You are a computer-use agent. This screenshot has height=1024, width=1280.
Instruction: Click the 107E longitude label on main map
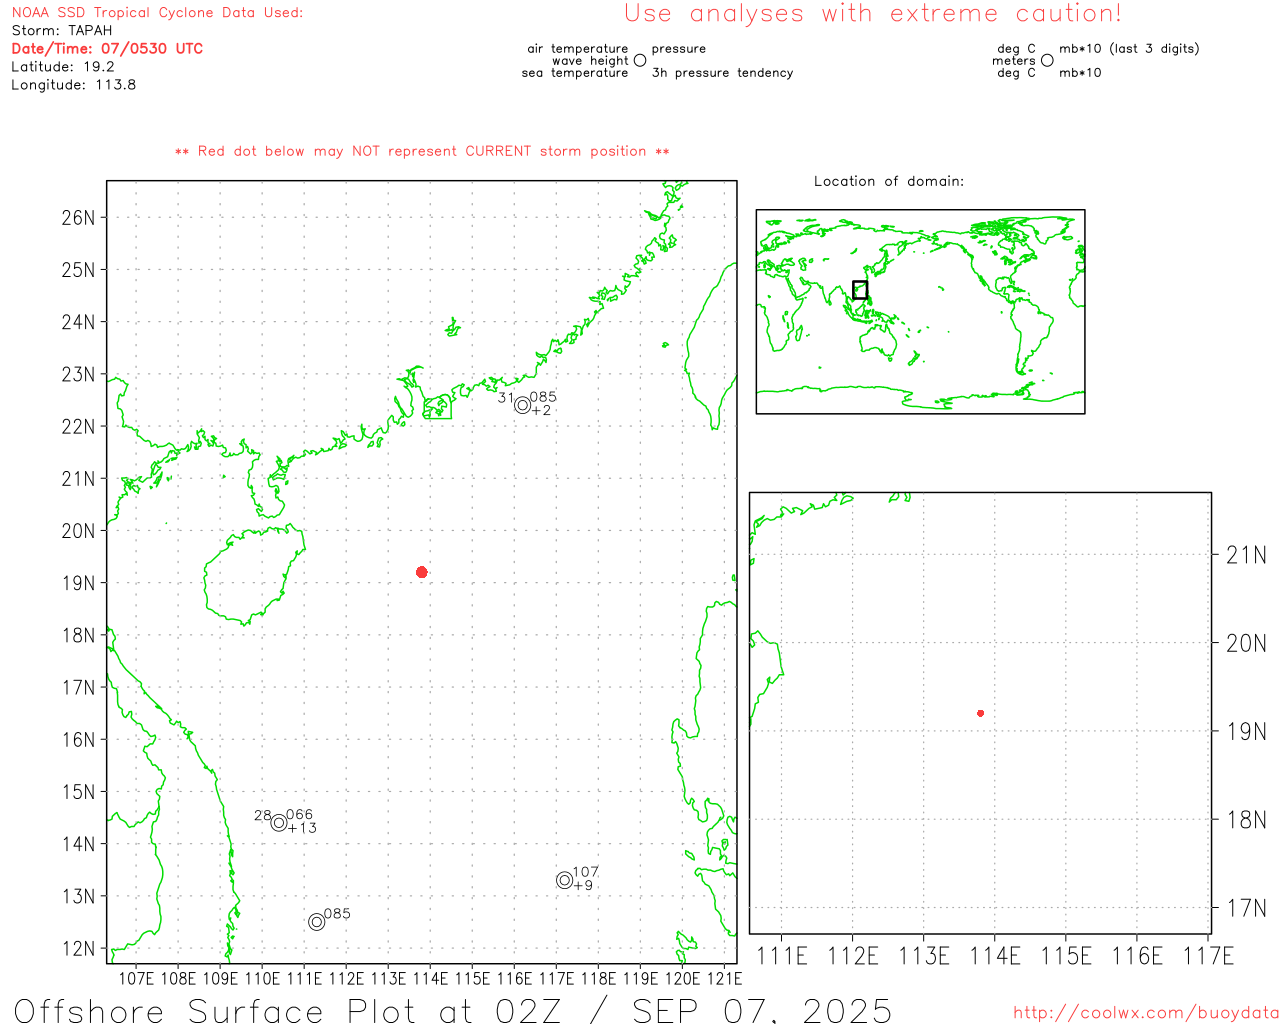(136, 978)
